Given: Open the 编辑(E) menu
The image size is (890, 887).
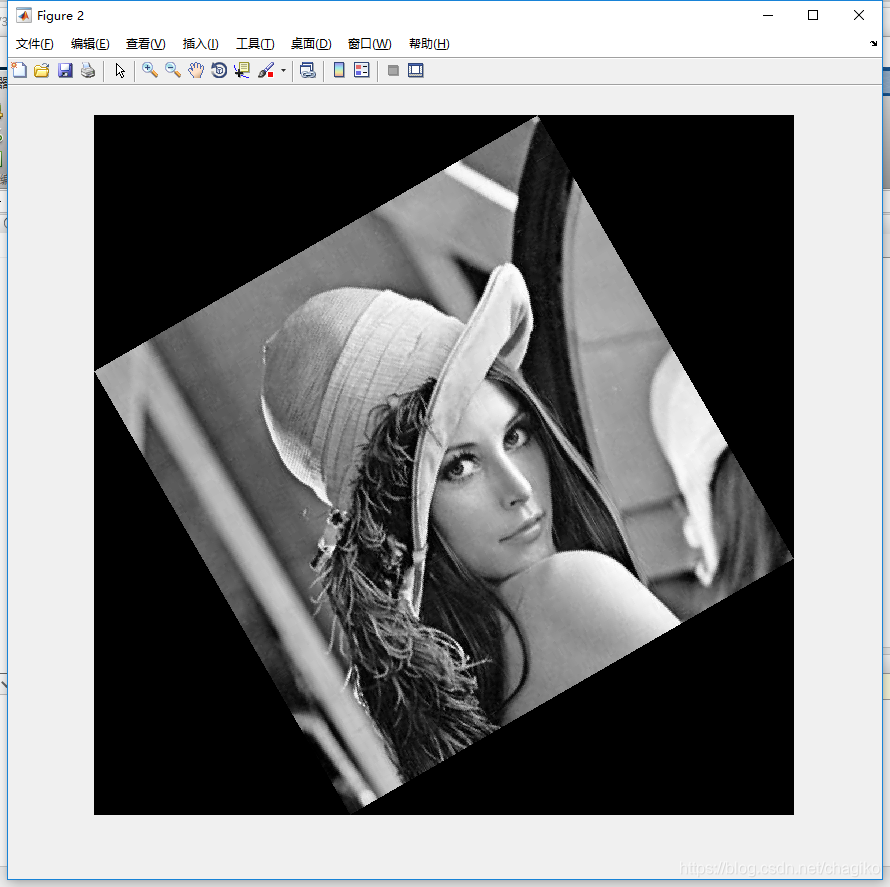Looking at the screenshot, I should [90, 44].
